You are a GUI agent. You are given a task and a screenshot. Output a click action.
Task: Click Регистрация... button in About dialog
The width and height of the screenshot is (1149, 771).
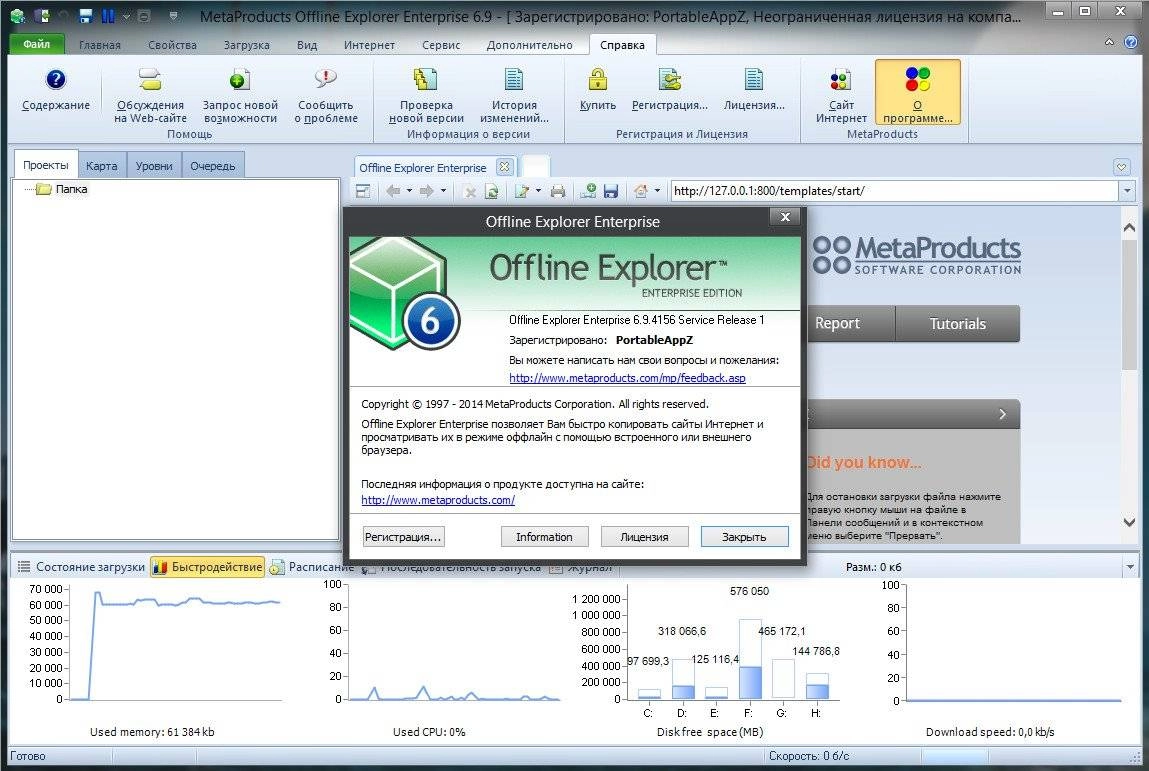pos(403,536)
